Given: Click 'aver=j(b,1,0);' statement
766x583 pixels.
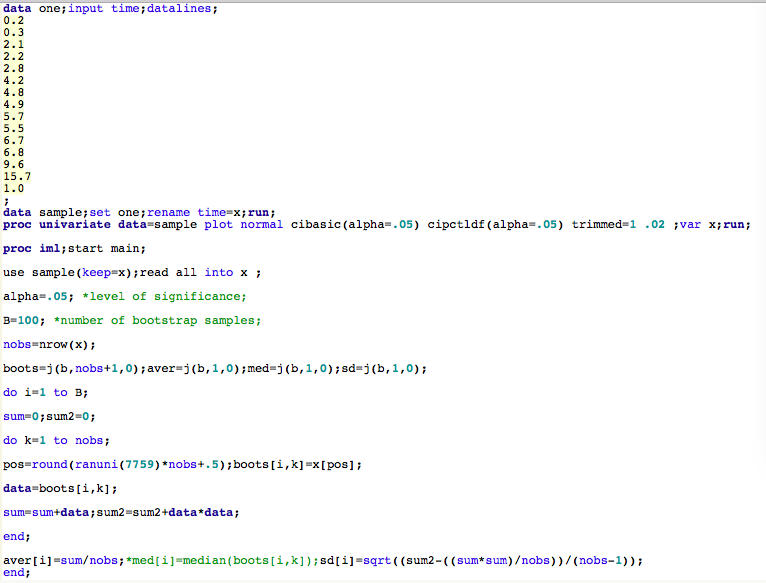Looking at the screenshot, I should click(x=196, y=368).
